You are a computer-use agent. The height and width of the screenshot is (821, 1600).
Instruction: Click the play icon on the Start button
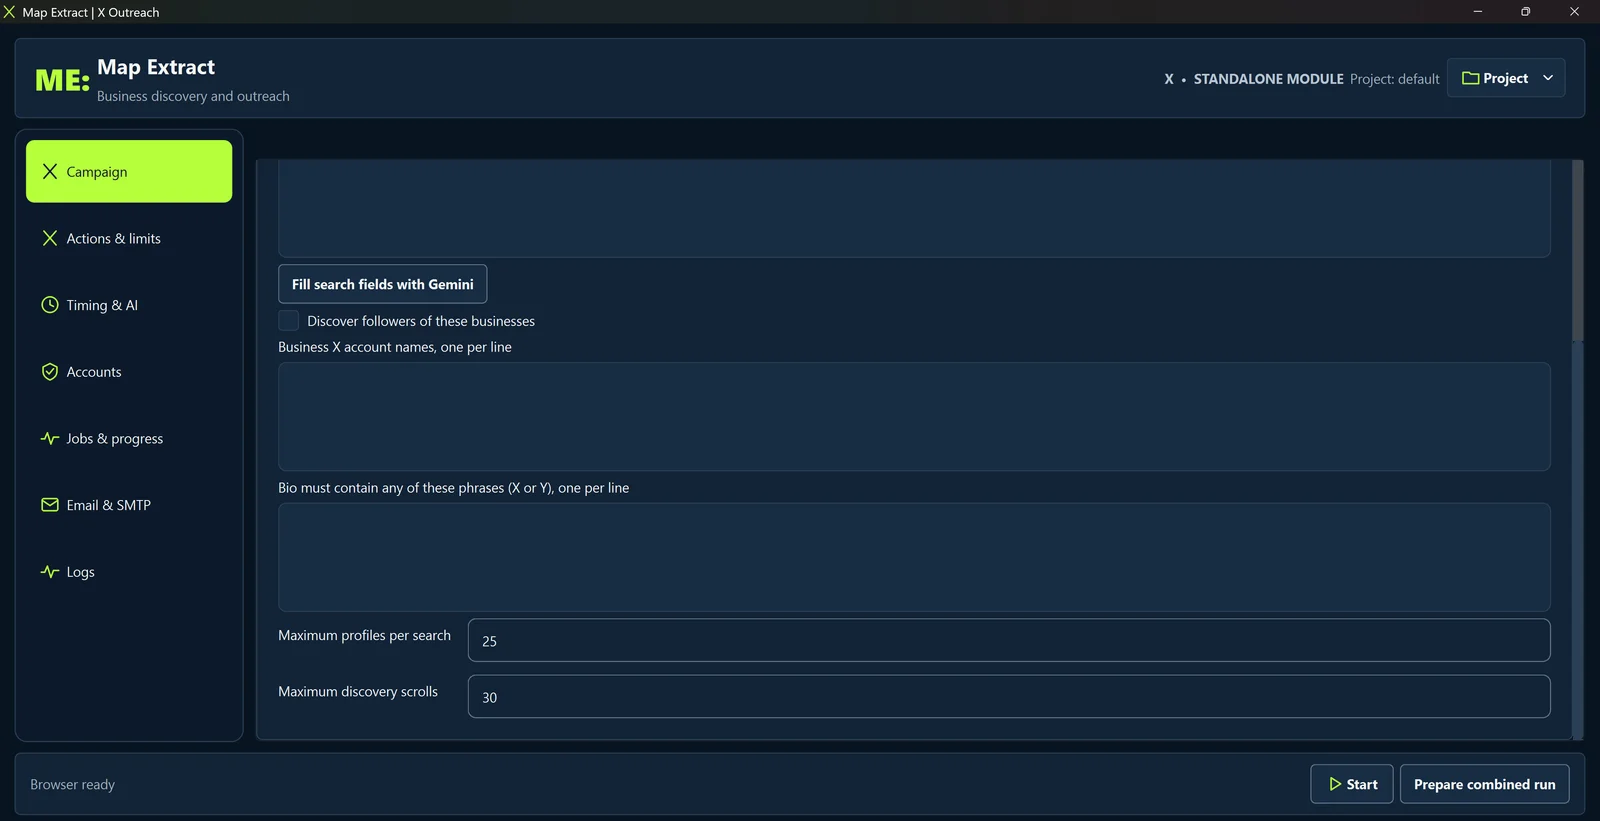1335,784
